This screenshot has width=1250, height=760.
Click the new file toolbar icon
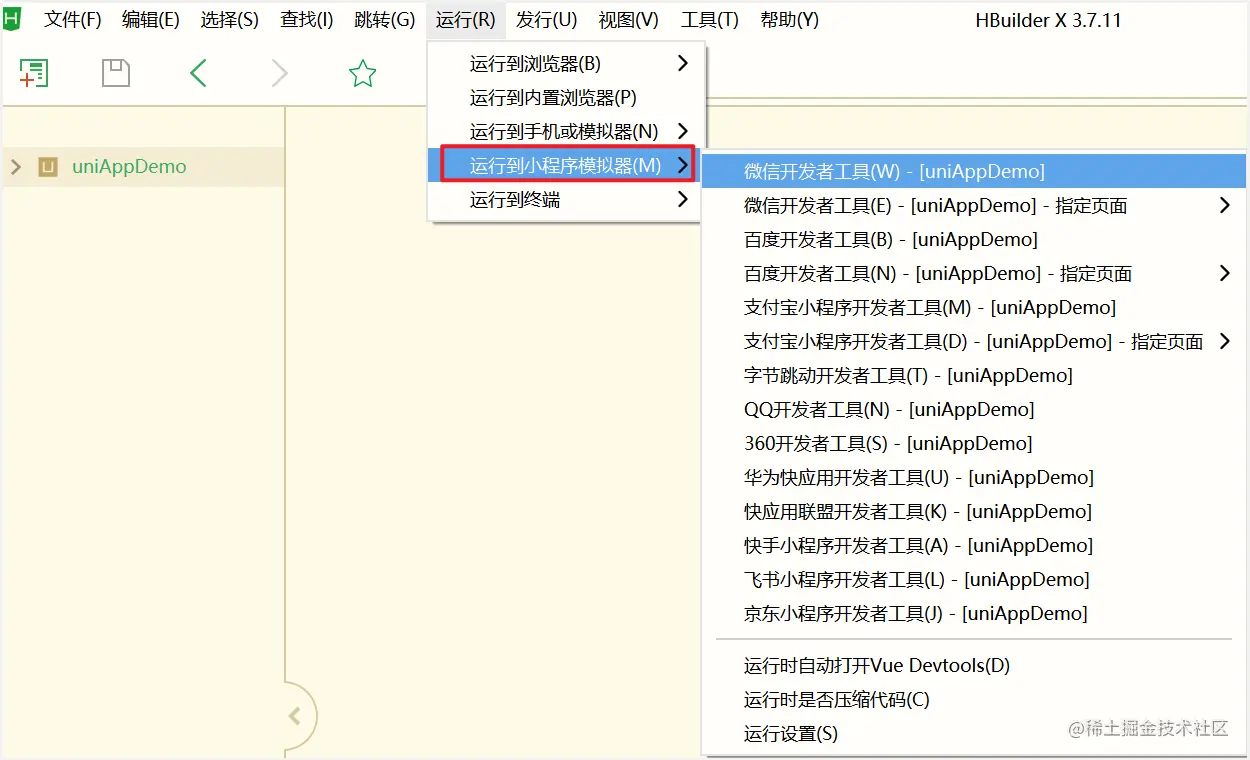coord(34,73)
